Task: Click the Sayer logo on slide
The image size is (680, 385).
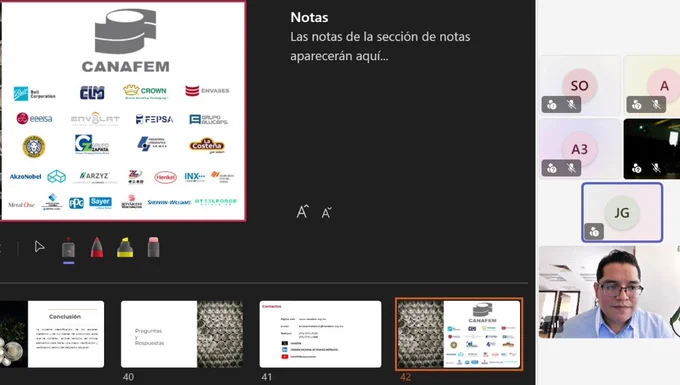Action: (101, 202)
